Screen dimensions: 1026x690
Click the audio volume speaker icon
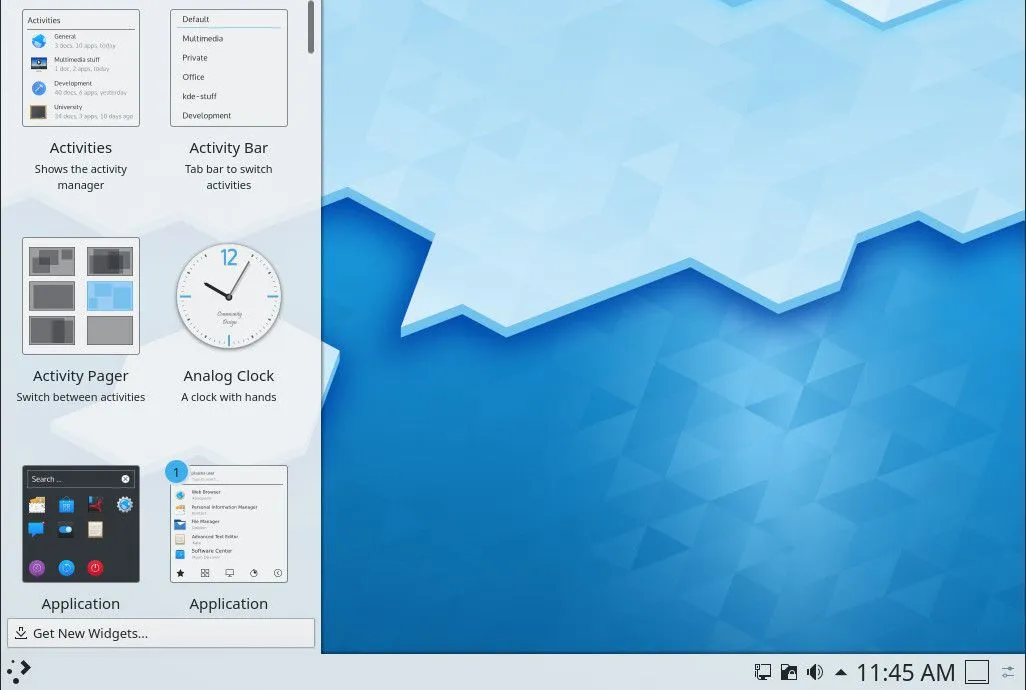click(815, 672)
